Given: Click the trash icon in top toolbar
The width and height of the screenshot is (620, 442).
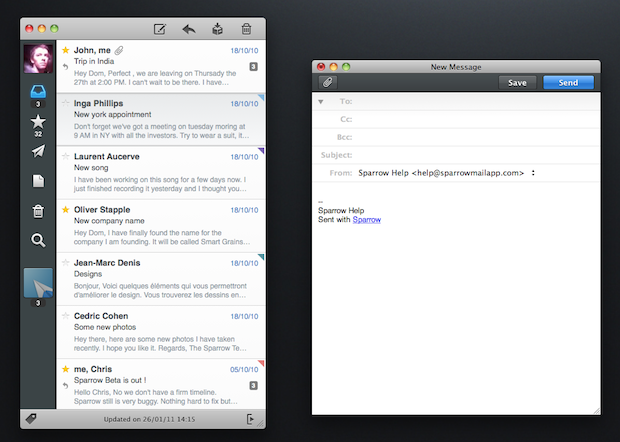Looking at the screenshot, I should [246, 29].
